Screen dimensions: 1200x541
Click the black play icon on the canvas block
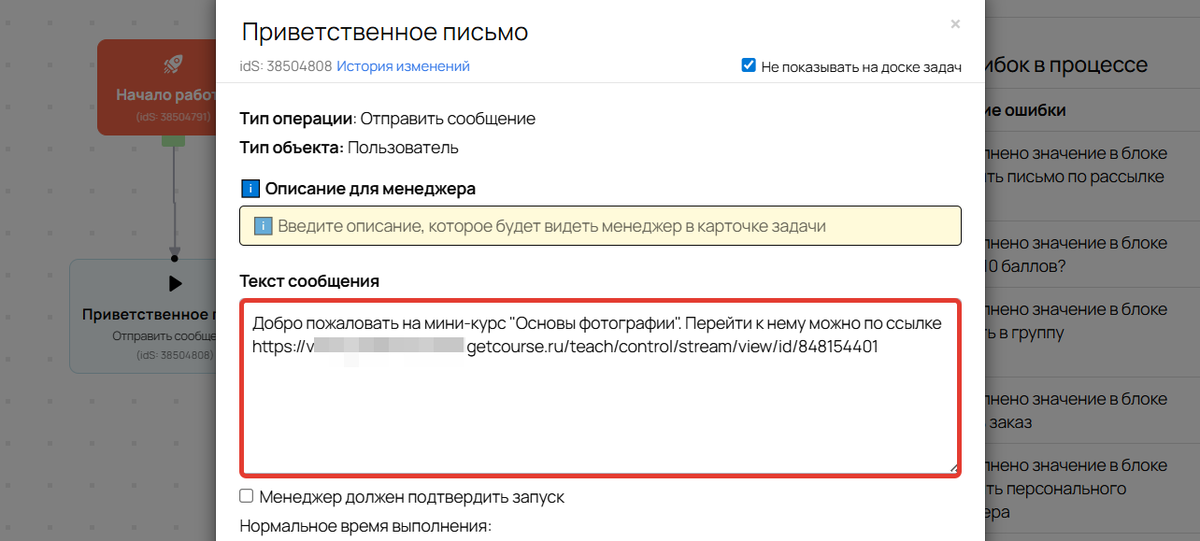pos(175,283)
